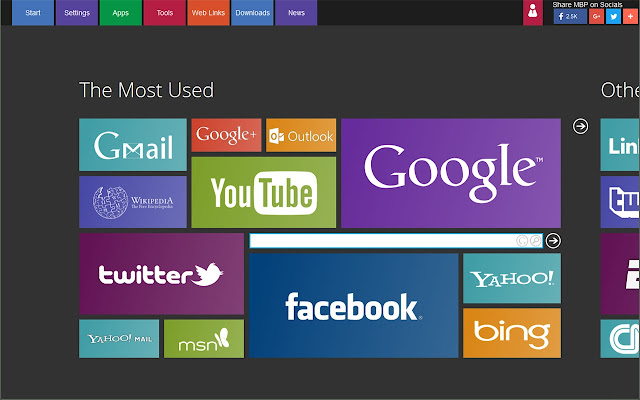Viewport: 640px width, 400px height.
Task: Submit search with arrow button
Action: (553, 240)
